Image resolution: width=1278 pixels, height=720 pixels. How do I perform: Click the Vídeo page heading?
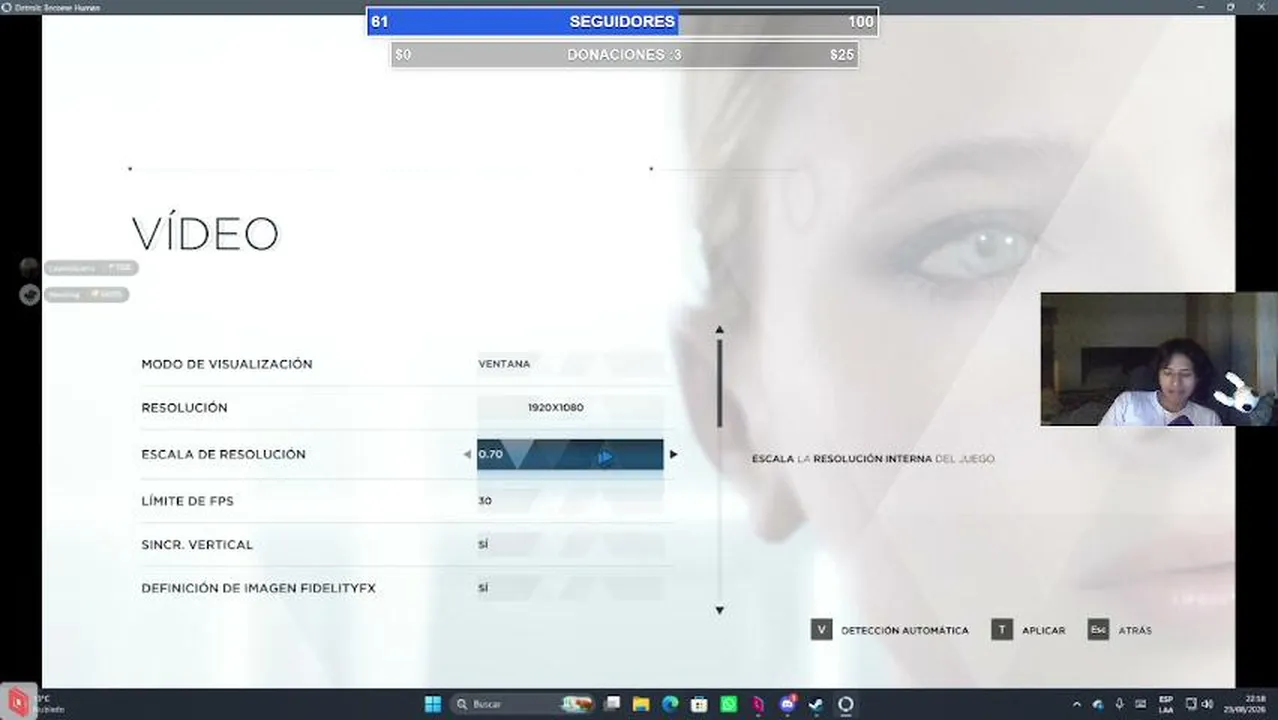(205, 233)
